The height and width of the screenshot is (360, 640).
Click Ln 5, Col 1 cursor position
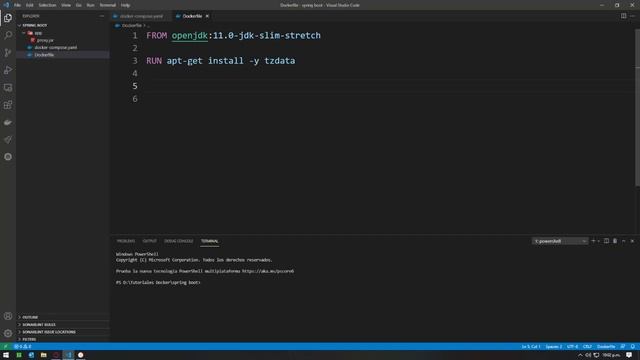tap(531, 347)
